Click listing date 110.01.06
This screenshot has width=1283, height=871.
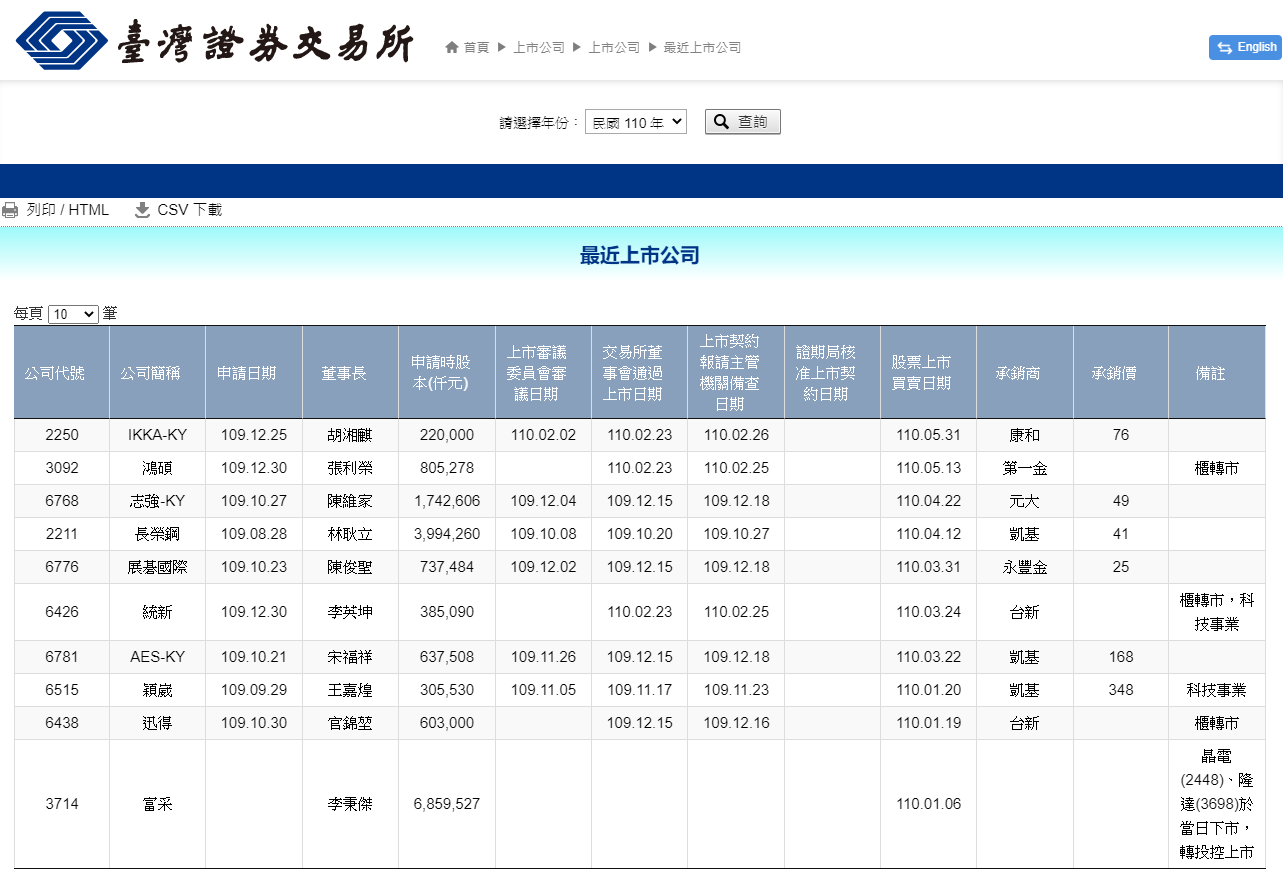928,804
